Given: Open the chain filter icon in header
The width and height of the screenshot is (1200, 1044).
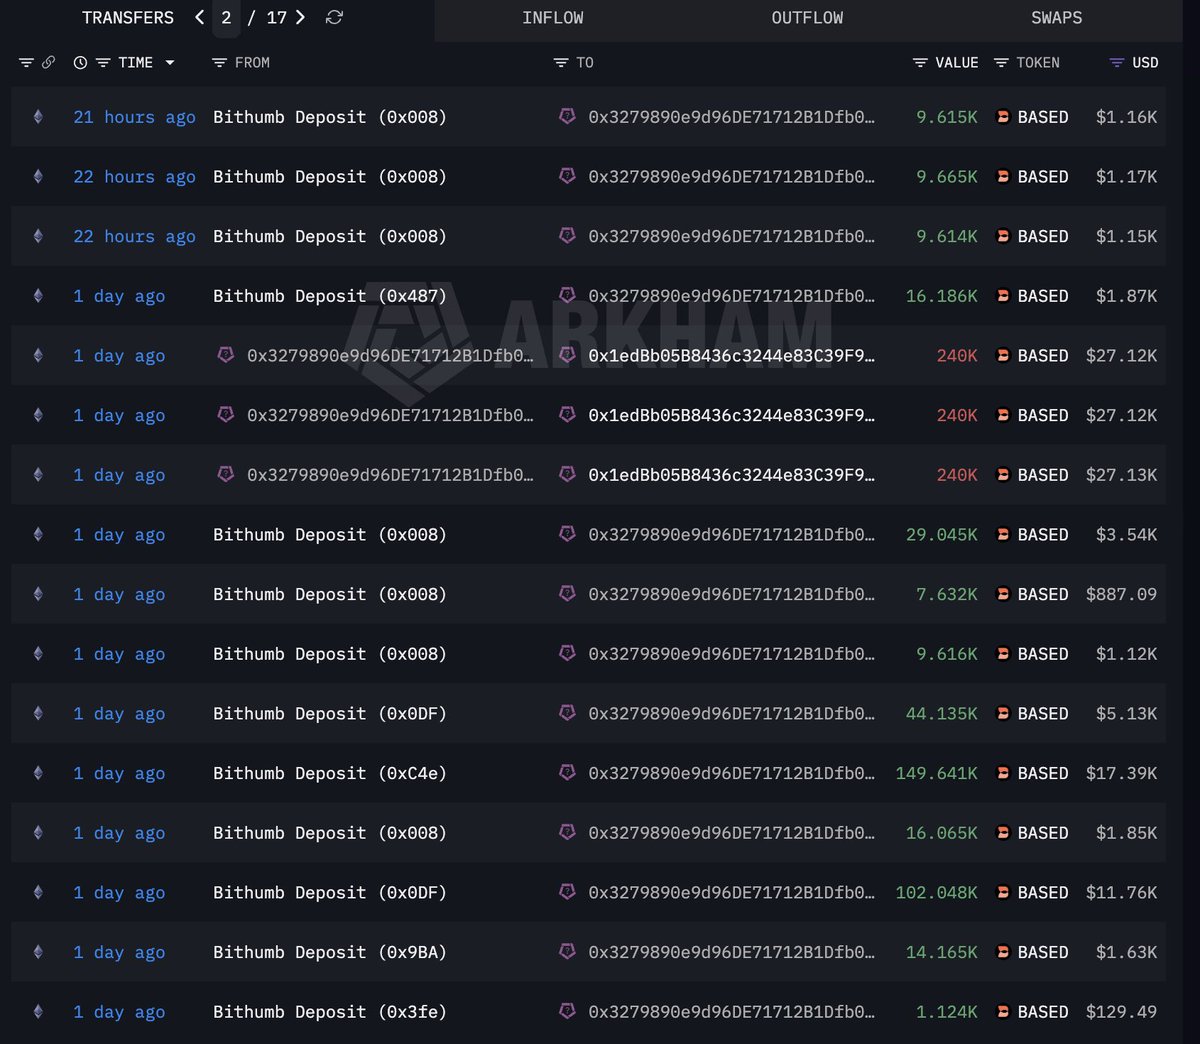Looking at the screenshot, I should (26, 62).
